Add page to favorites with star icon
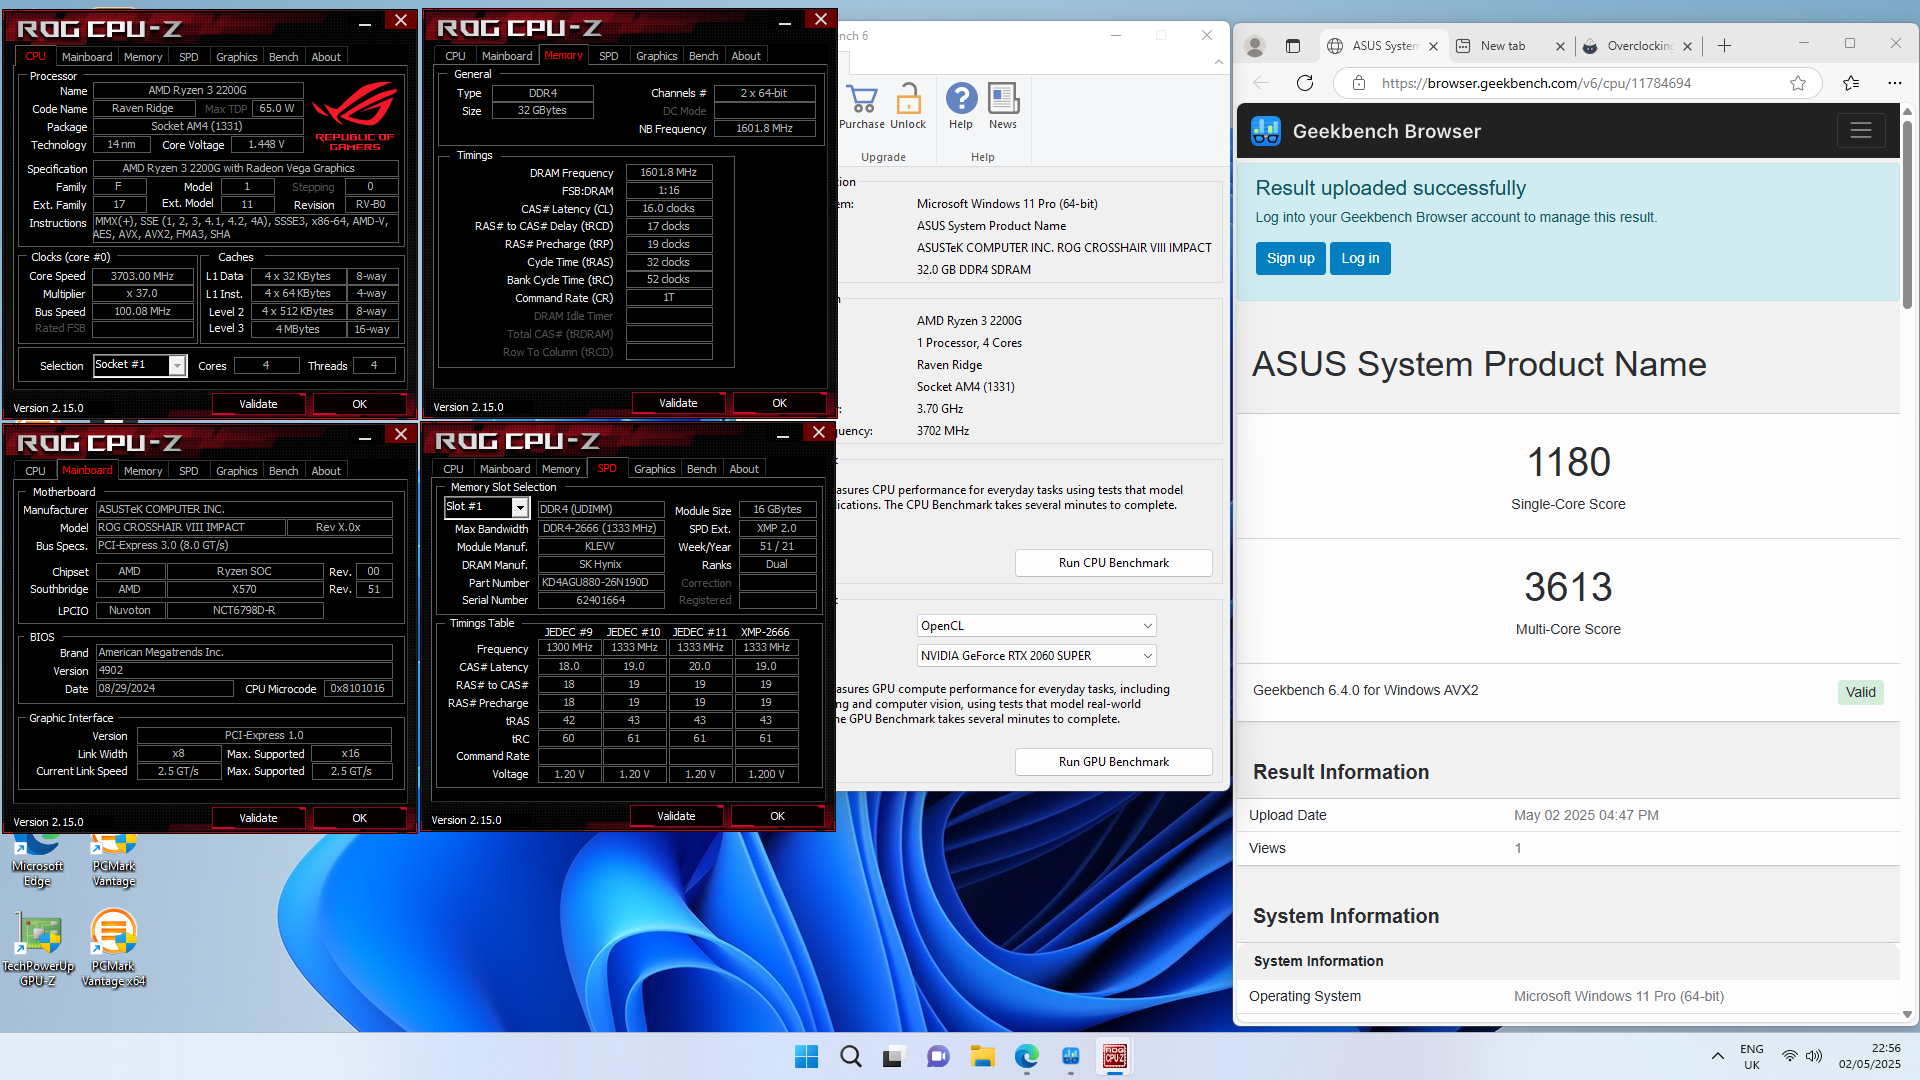1920x1080 pixels. tap(1798, 83)
